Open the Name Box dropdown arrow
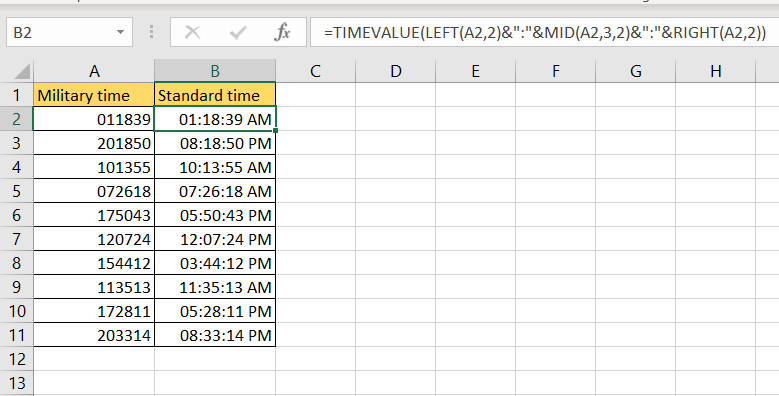The image size is (779, 396). coord(120,33)
